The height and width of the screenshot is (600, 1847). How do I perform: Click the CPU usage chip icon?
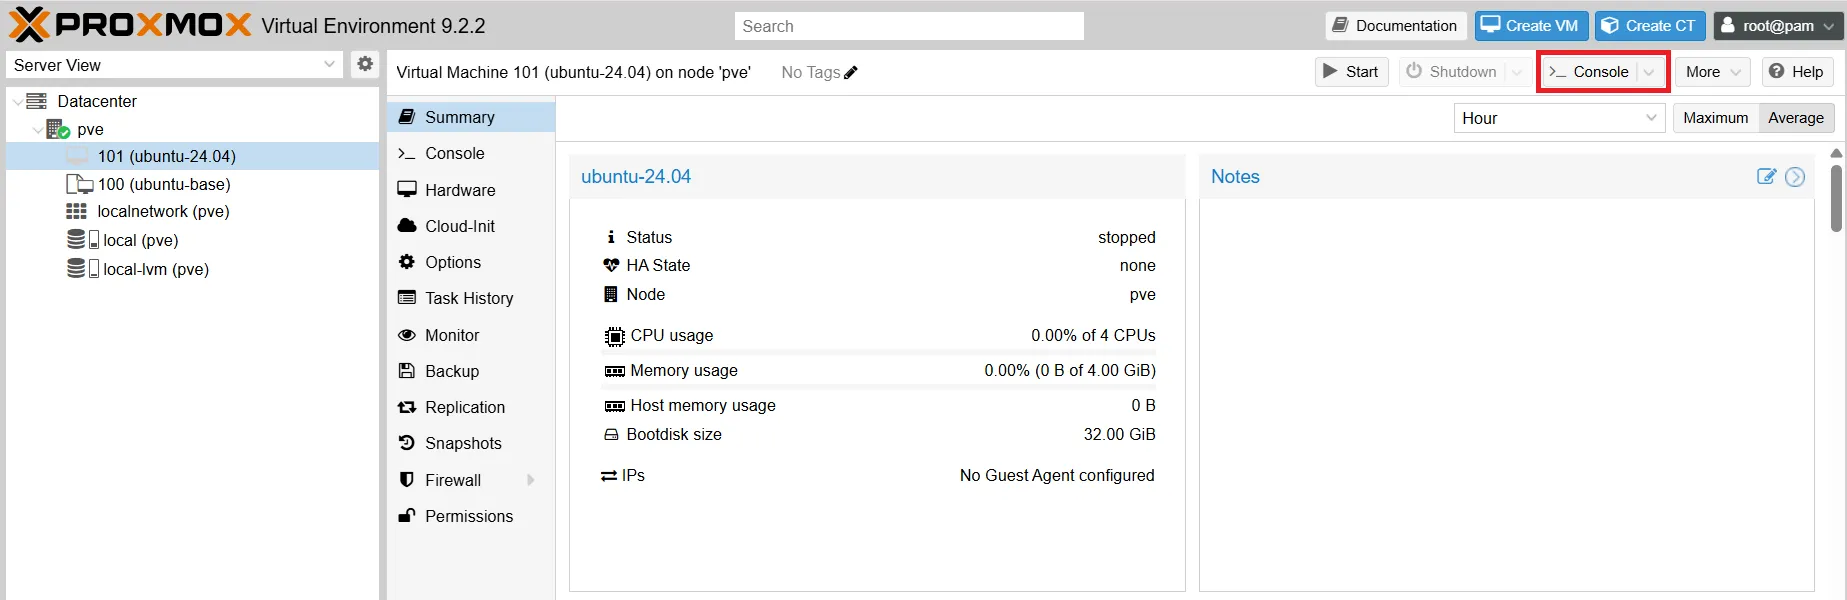point(614,336)
